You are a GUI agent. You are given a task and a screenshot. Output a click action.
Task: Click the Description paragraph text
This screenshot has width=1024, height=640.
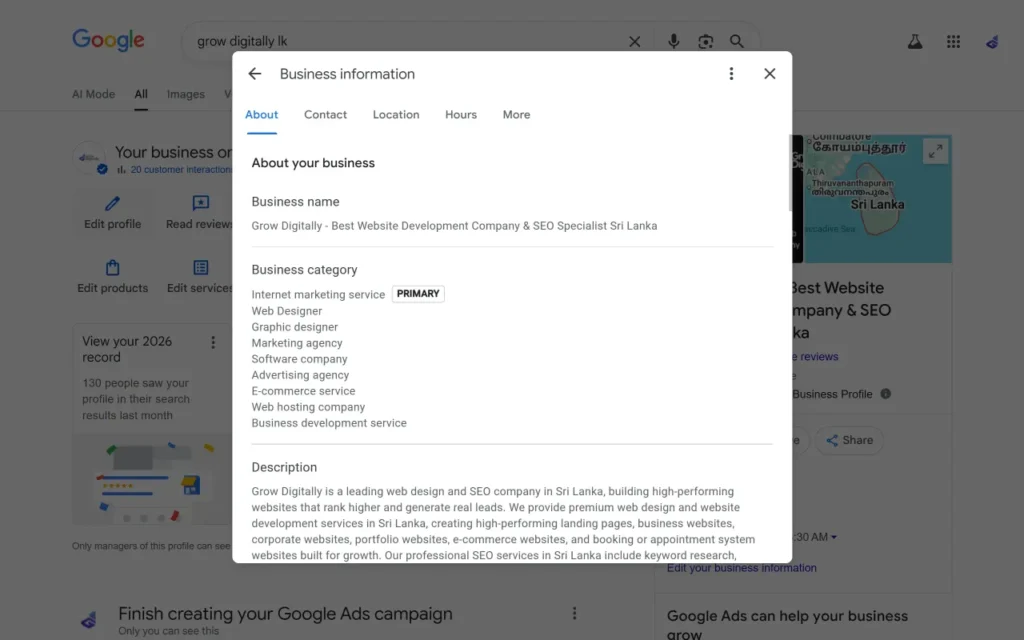504,523
